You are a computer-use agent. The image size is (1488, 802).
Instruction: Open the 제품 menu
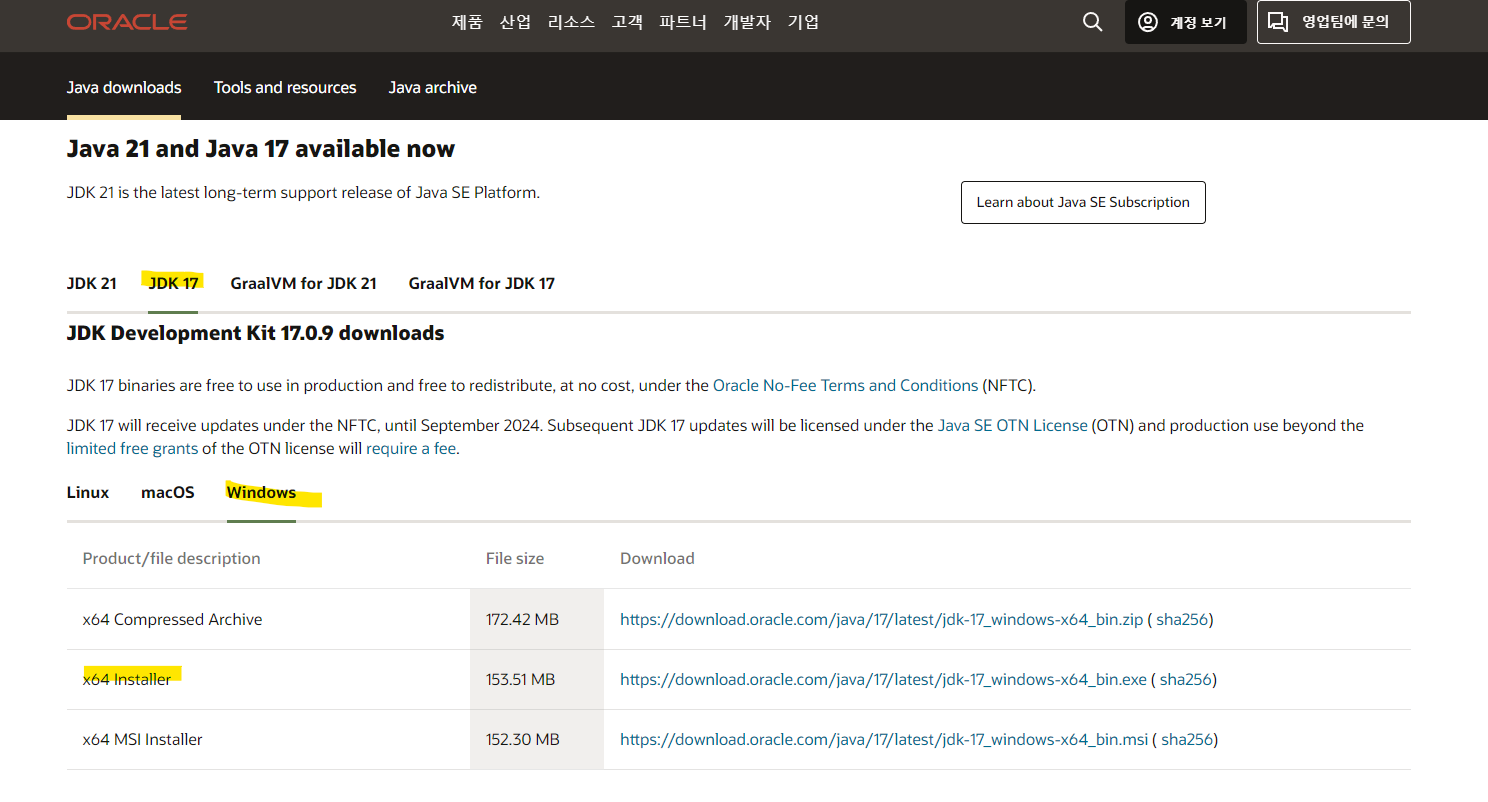pyautogui.click(x=468, y=22)
